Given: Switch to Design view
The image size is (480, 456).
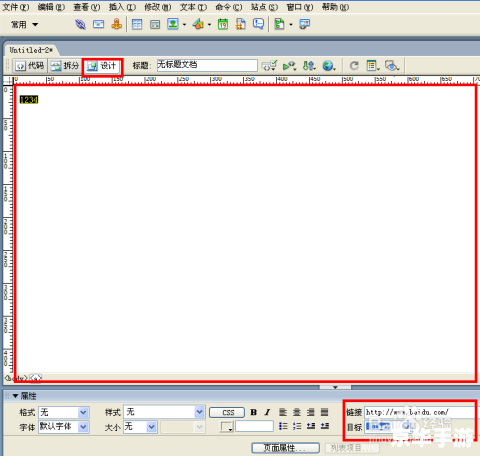Looking at the screenshot, I should pos(102,66).
